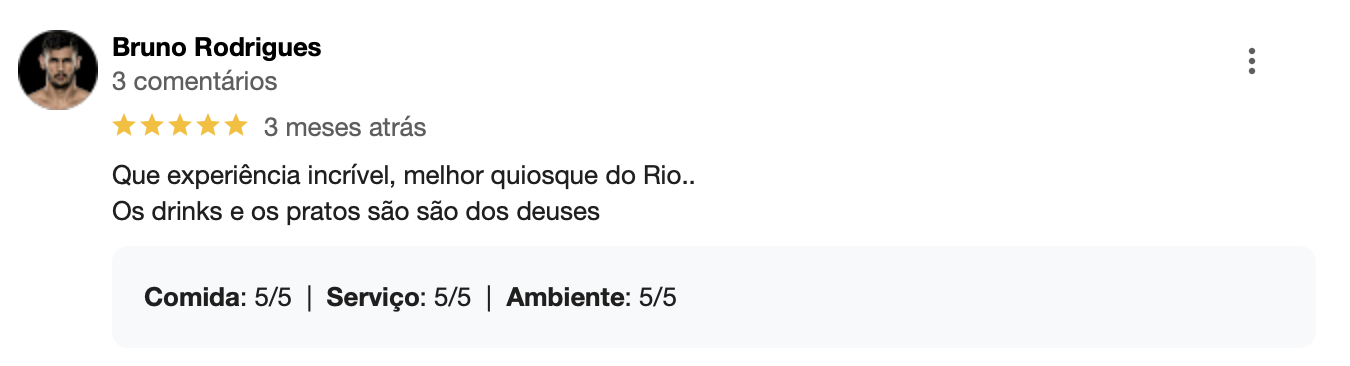Click the 5/5 score beside Ambiente
The width and height of the screenshot is (1350, 366).
click(658, 297)
